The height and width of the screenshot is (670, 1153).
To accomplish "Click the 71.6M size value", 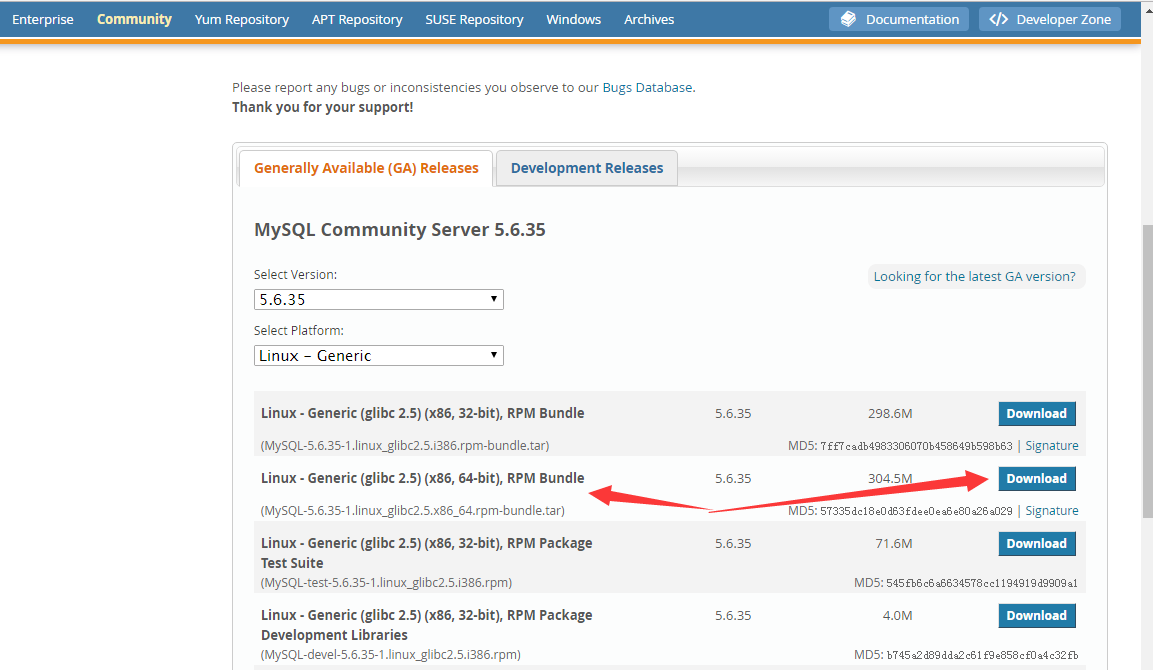I will click(894, 544).
